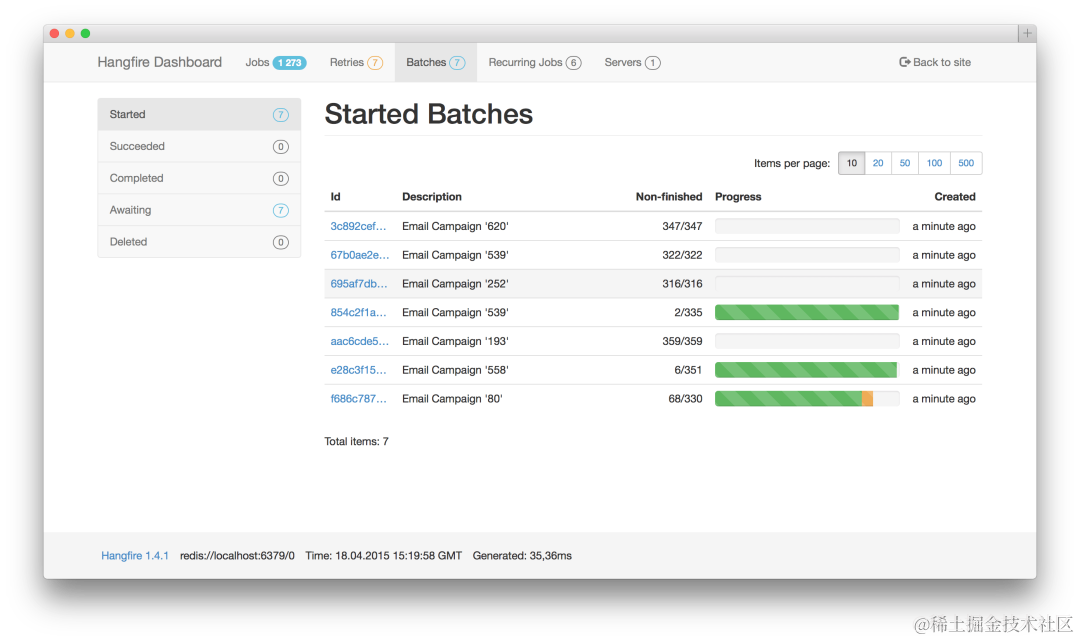The image size is (1080, 641).
Task: Click Email Campaign '620' description
Action: coord(455,226)
